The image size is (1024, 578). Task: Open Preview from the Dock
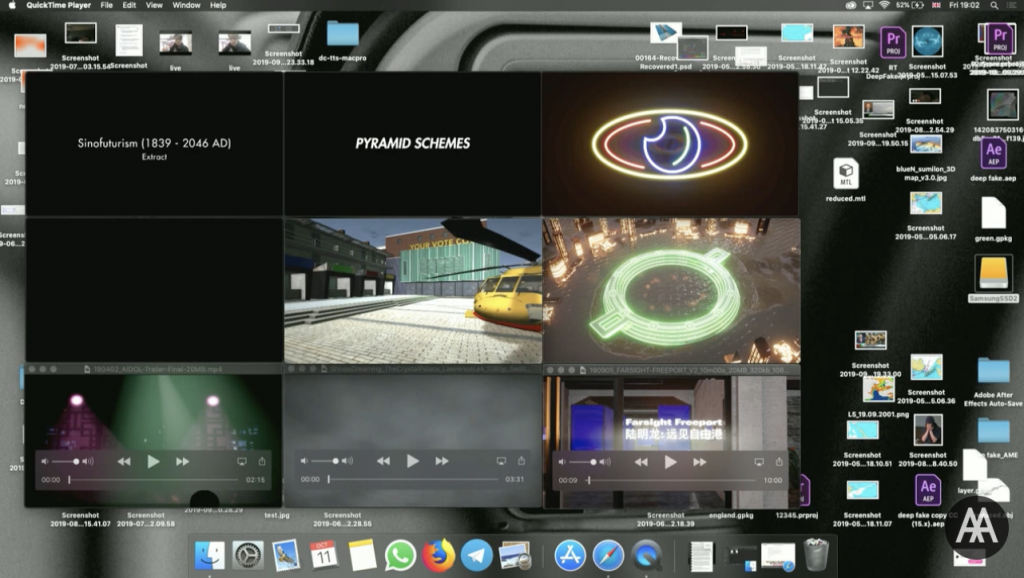pyautogui.click(x=515, y=556)
